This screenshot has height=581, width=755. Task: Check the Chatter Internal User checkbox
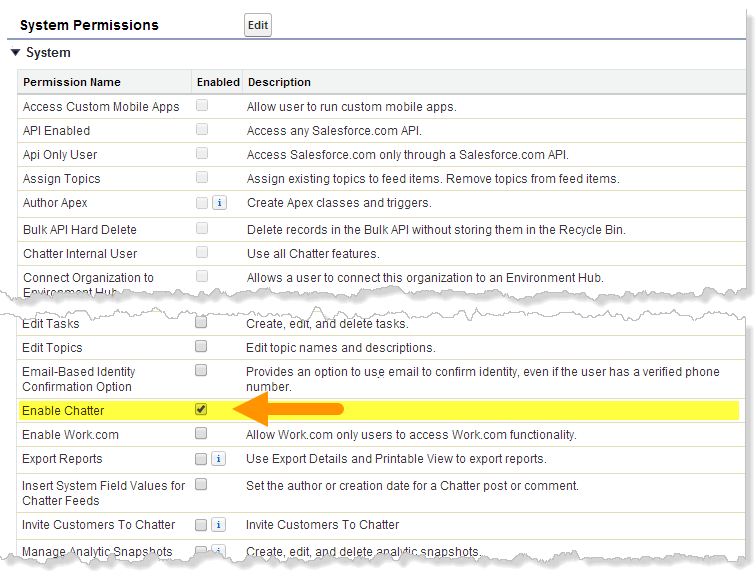pyautogui.click(x=202, y=253)
